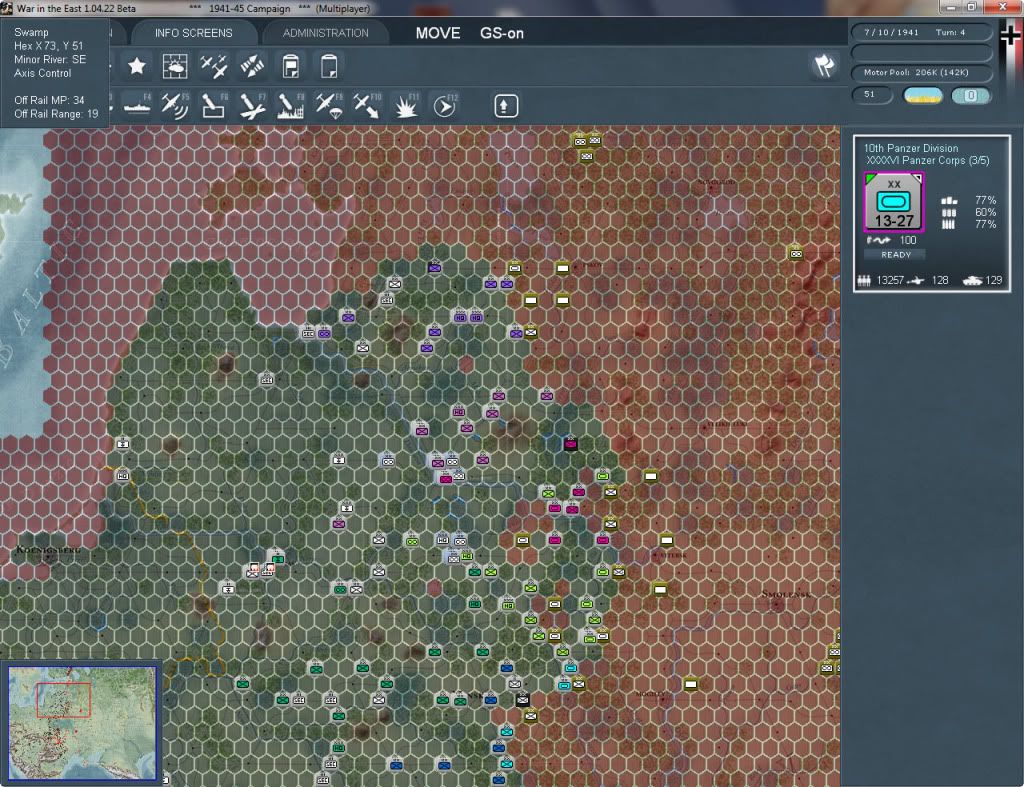Click the 'Minor River: SE' text
This screenshot has height=787, width=1024.
click(x=50, y=59)
